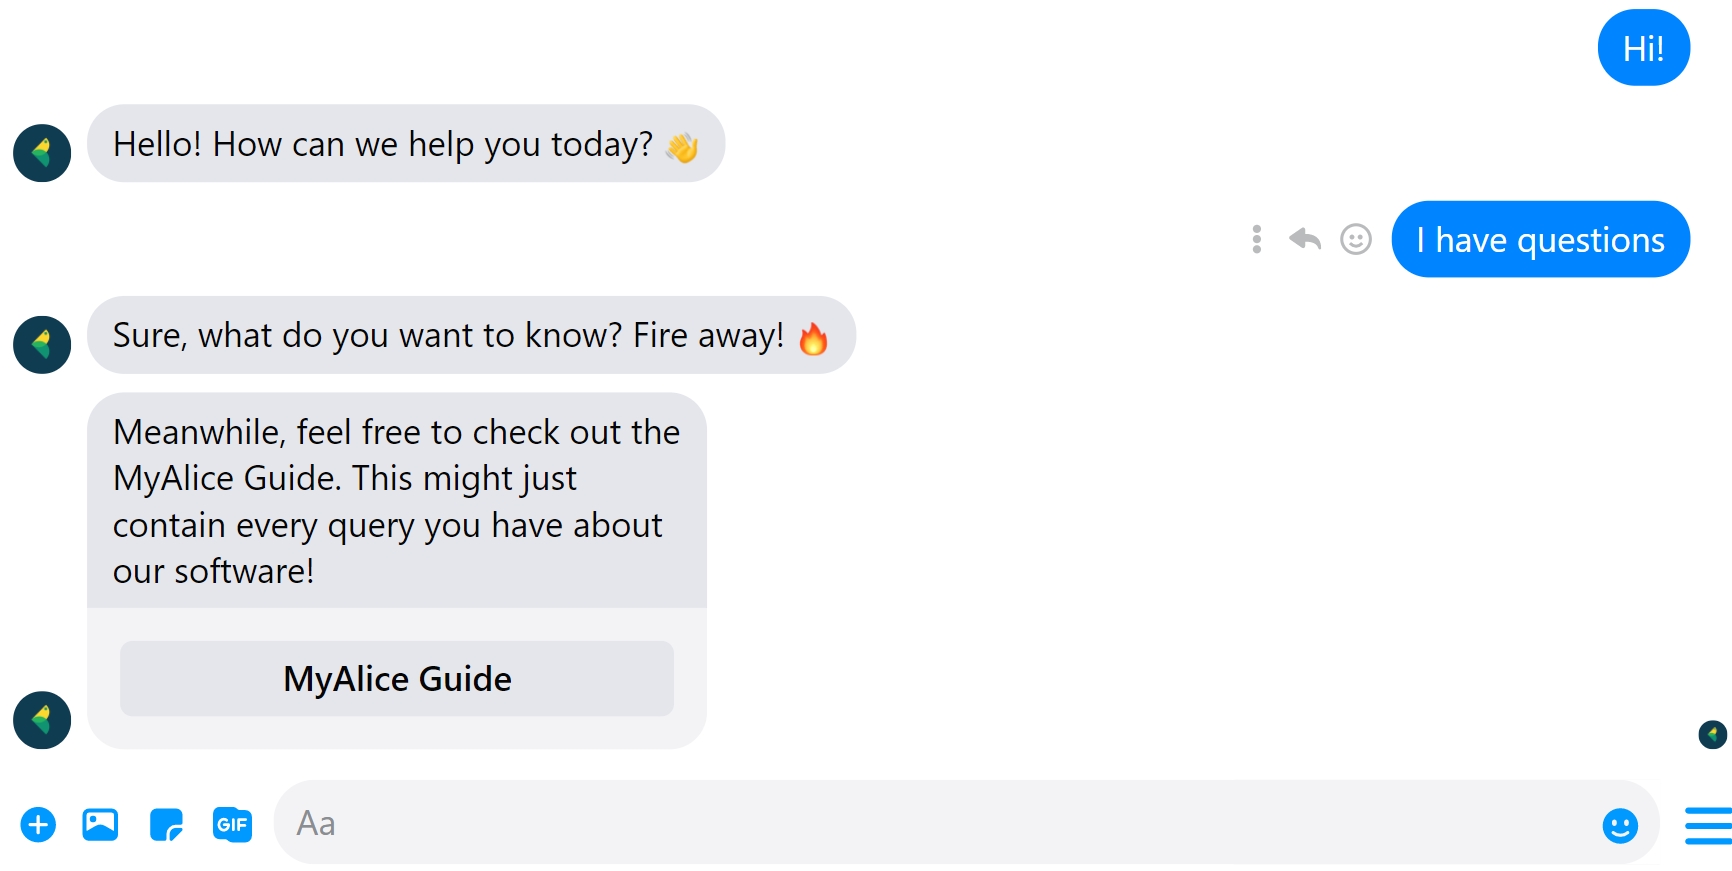Attach a photo using image icon
This screenshot has height=871, width=1732.
(x=100, y=825)
